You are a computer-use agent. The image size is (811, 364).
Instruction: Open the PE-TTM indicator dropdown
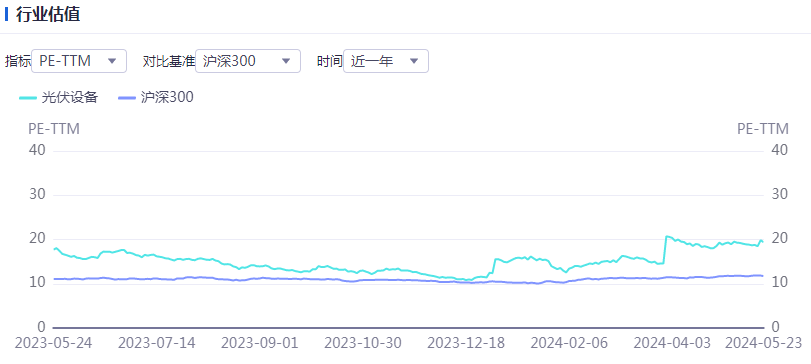coord(79,61)
